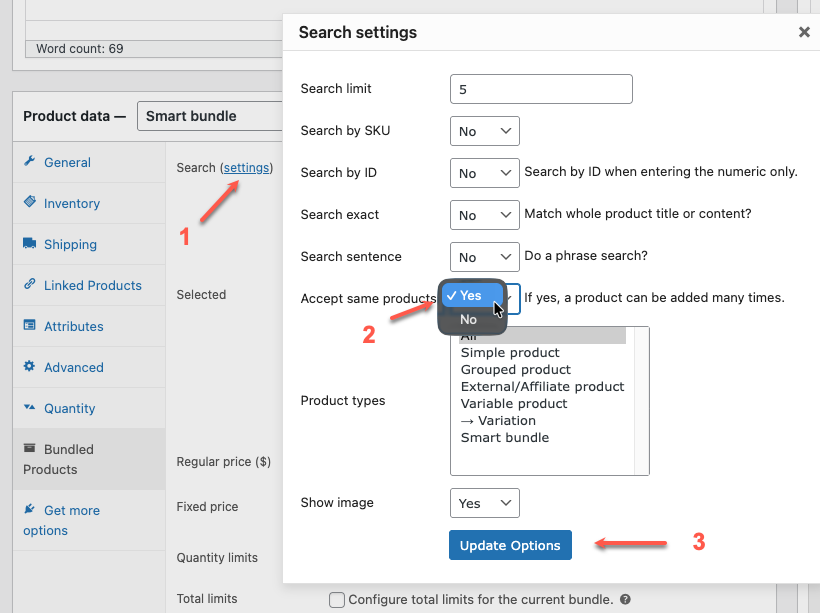Image resolution: width=820 pixels, height=613 pixels.
Task: Open the Bundled Products tab
Action: [89, 459]
